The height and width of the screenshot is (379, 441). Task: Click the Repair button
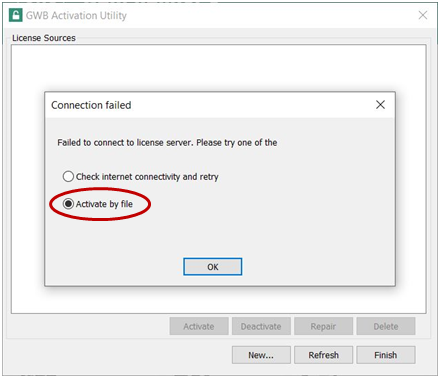[x=323, y=326]
